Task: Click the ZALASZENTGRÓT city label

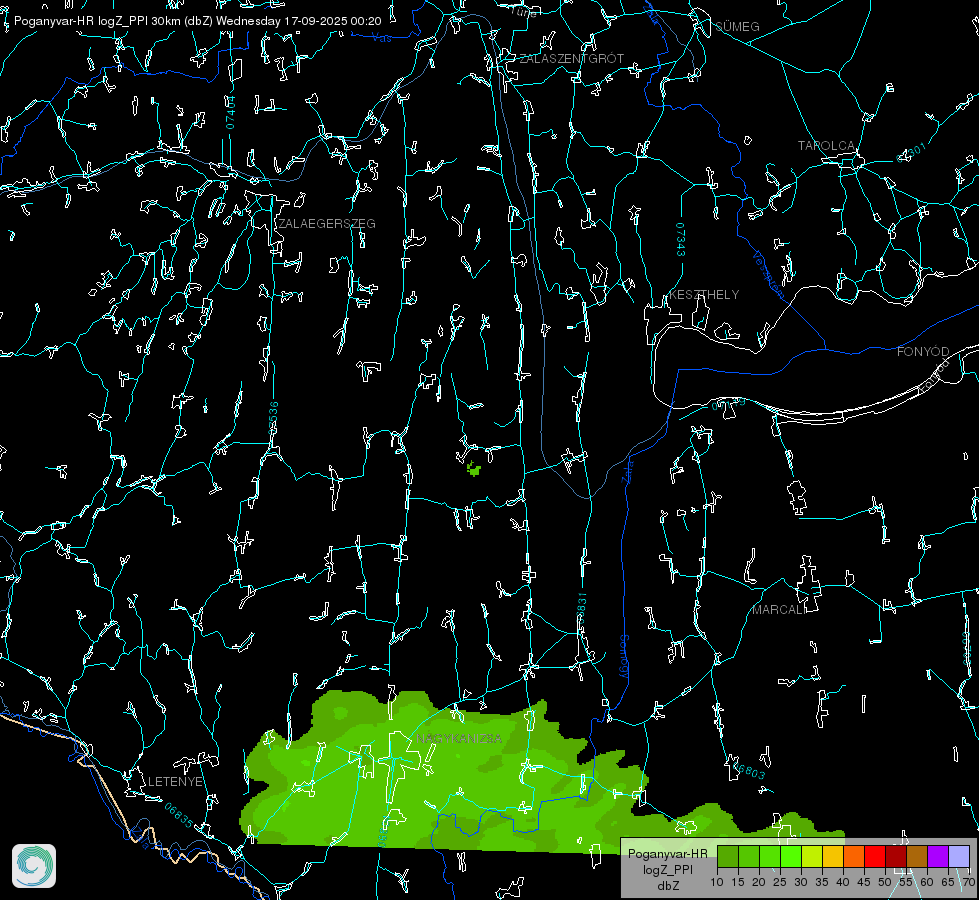Action: 571,59
